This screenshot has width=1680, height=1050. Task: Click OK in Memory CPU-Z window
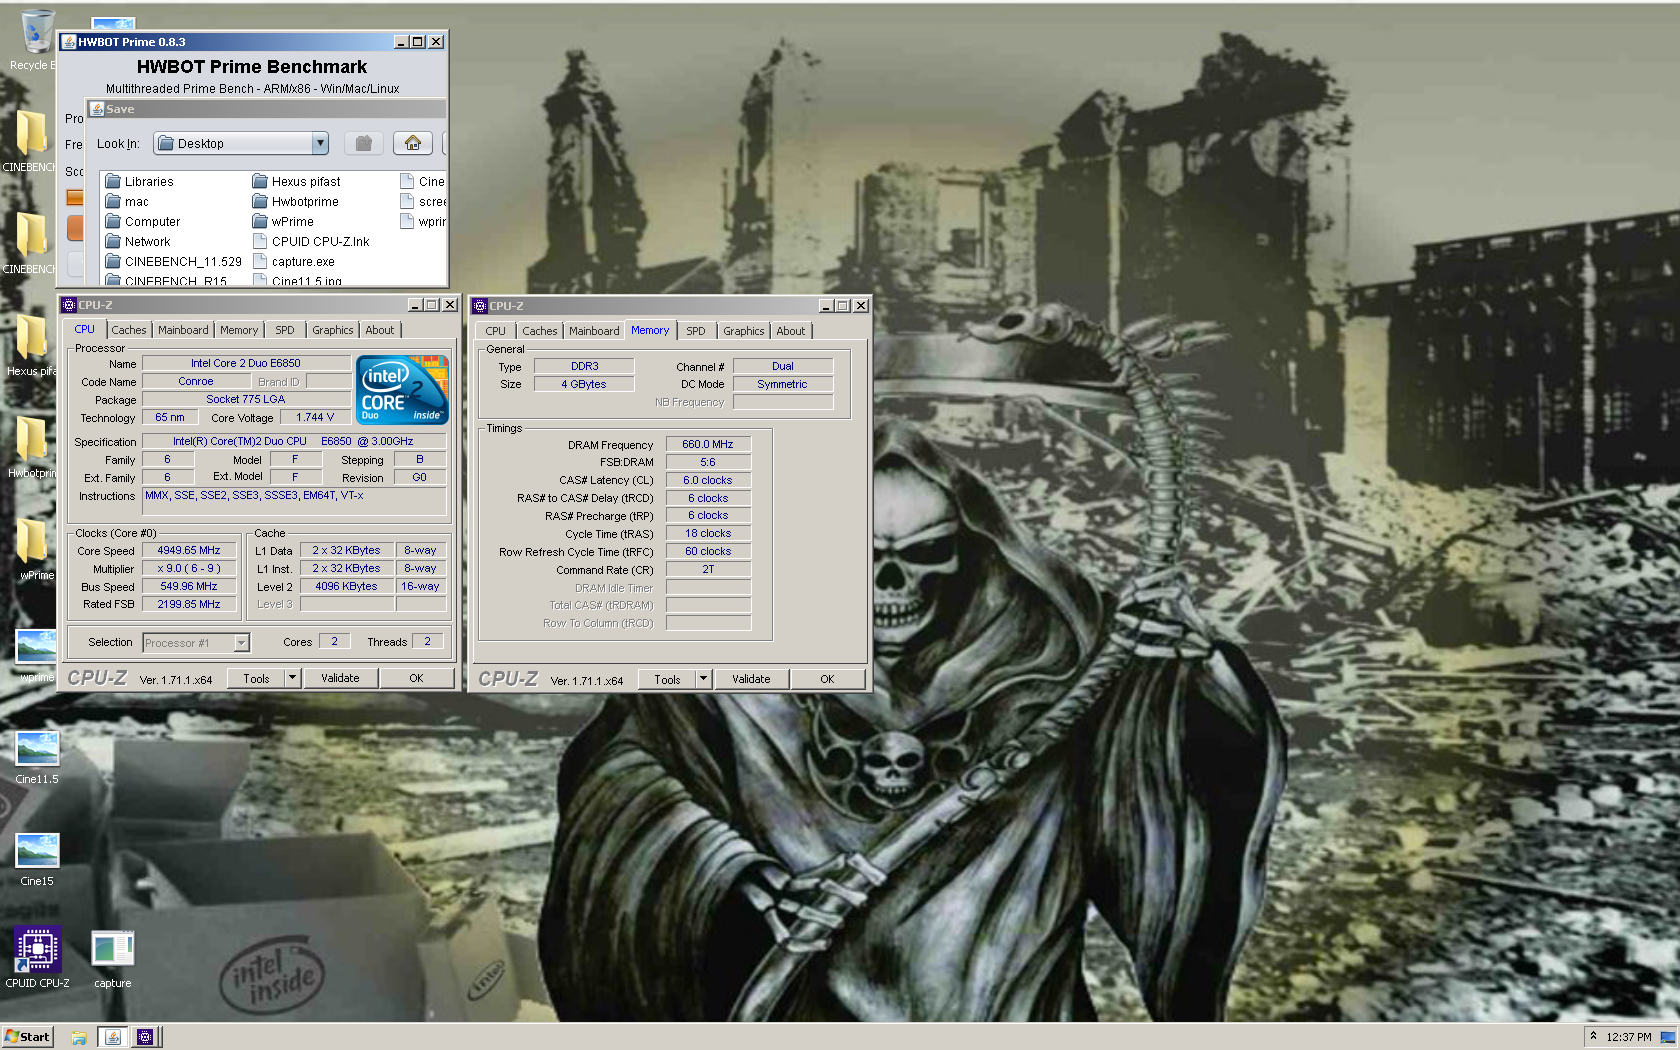[x=827, y=679]
